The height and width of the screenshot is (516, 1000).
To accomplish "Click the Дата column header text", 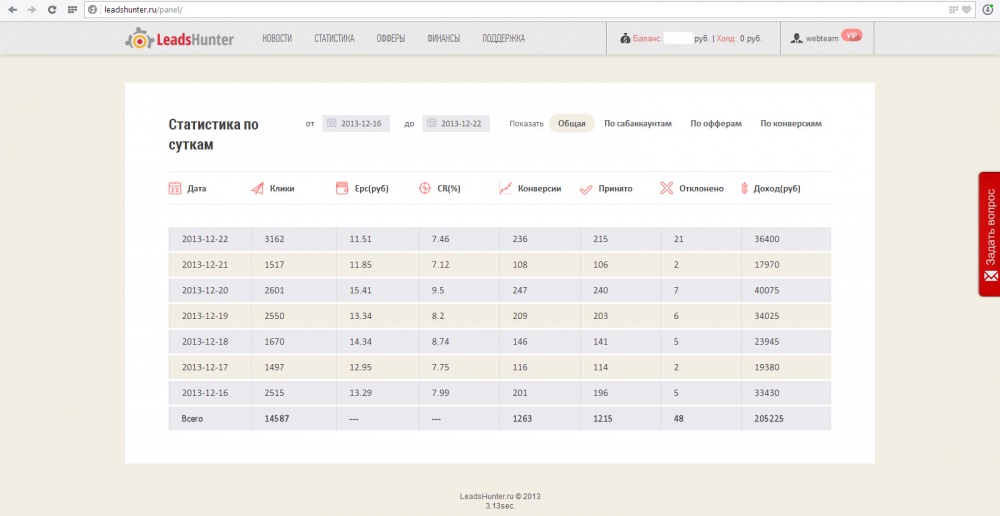I will click(x=196, y=189).
